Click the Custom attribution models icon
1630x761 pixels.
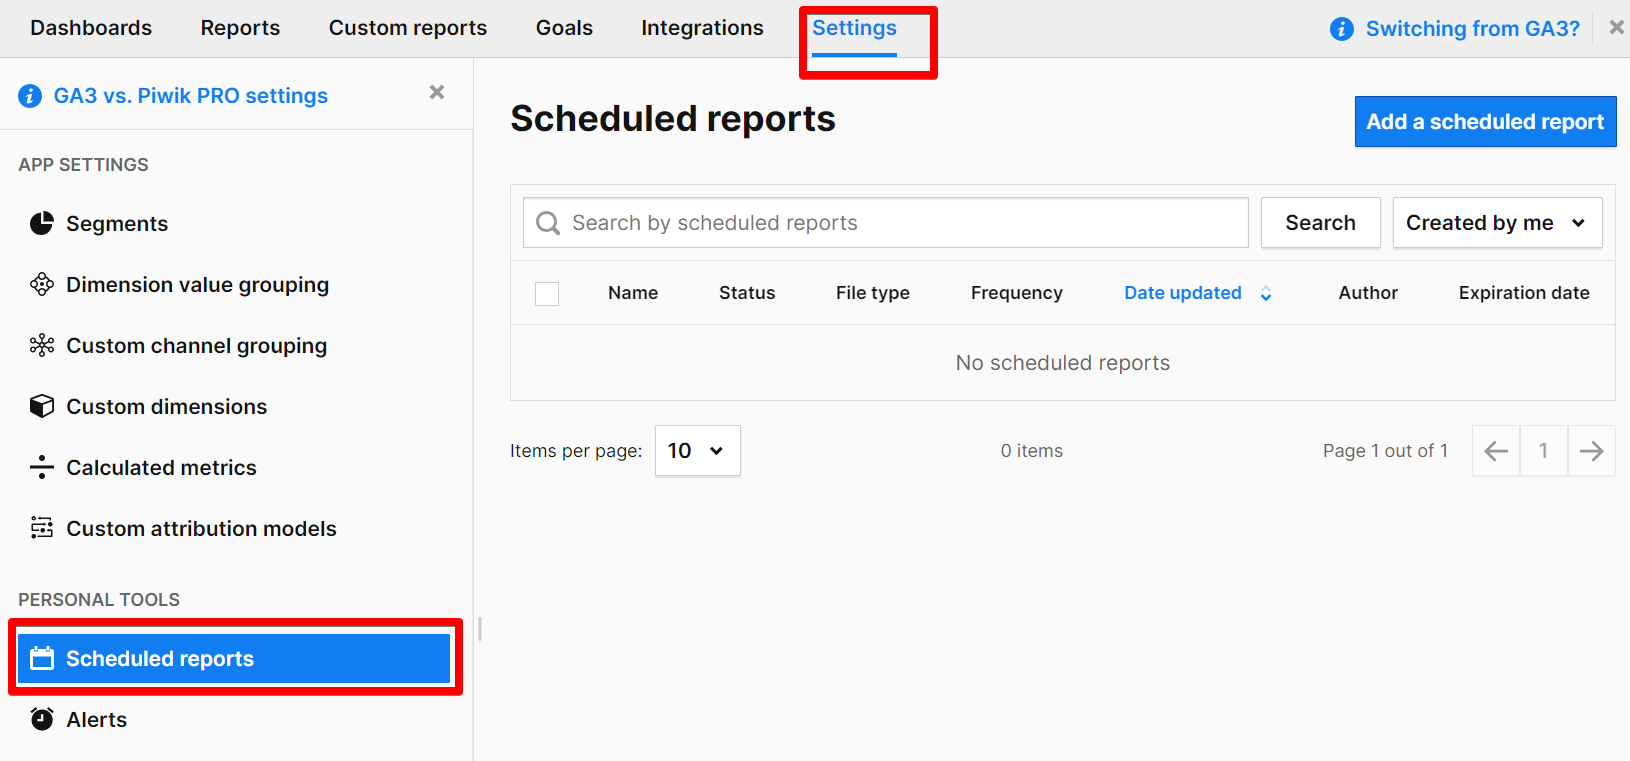41,528
